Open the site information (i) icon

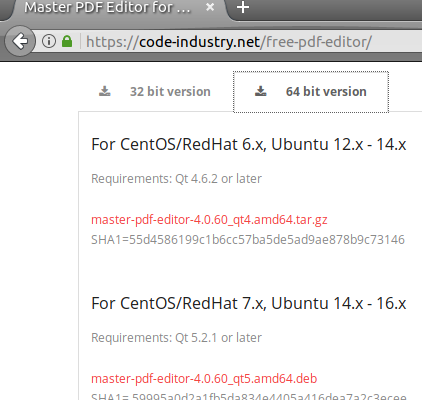click(49, 41)
